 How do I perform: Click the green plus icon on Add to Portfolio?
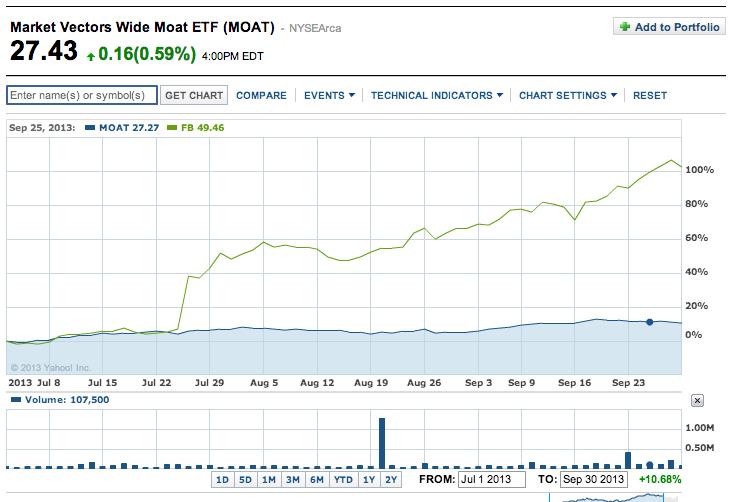pos(625,26)
